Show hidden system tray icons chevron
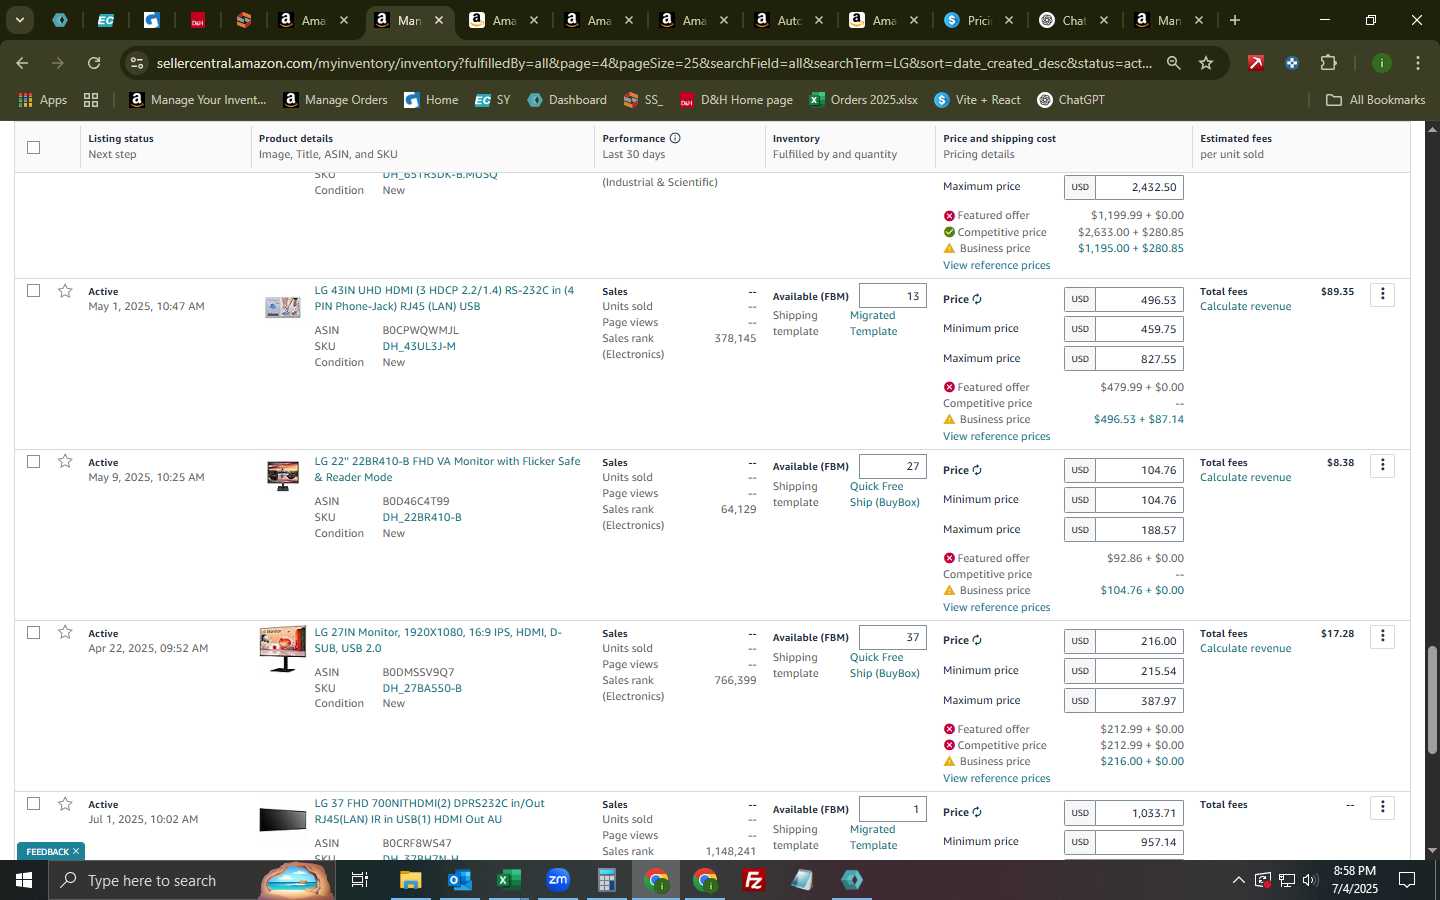Screen dimensions: 1440x900 (x=1238, y=880)
